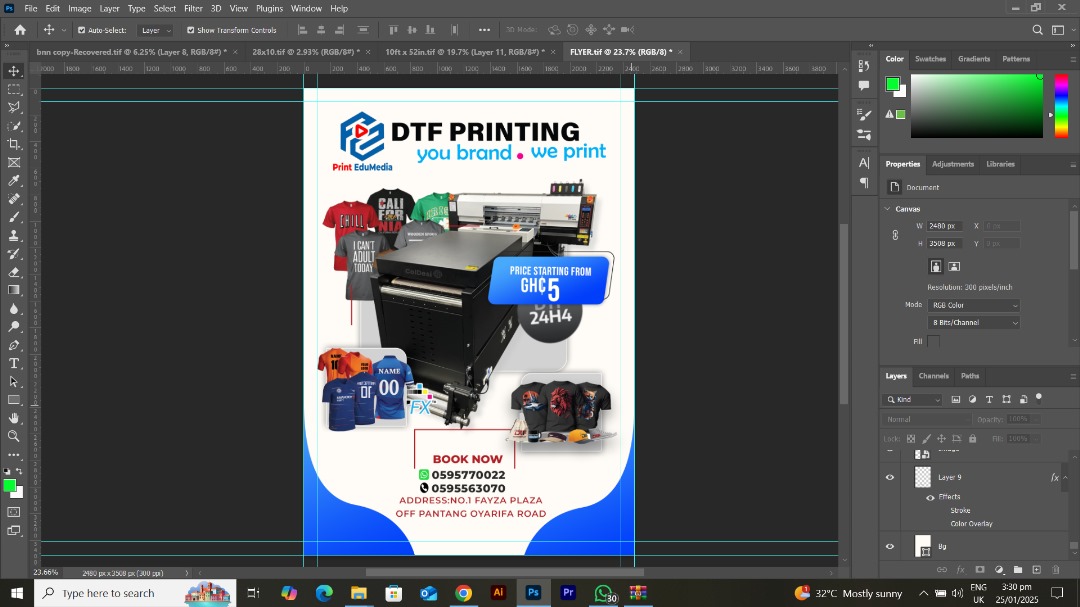Click the canvas Fill color swatch
Viewport: 1080px width, 607px height.
click(933, 341)
